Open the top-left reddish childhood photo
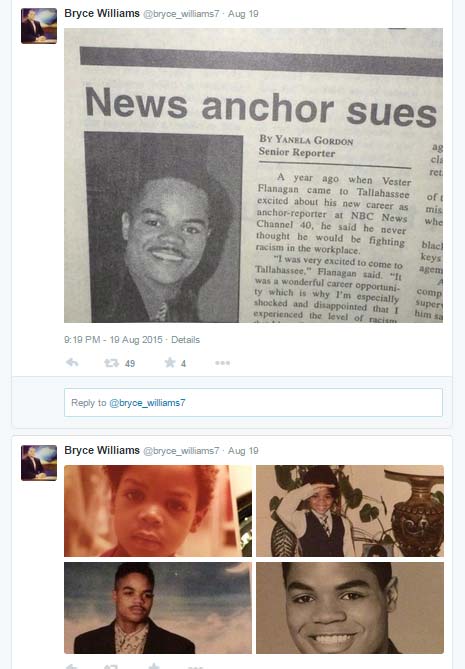The width and height of the screenshot is (465, 669). (x=158, y=511)
